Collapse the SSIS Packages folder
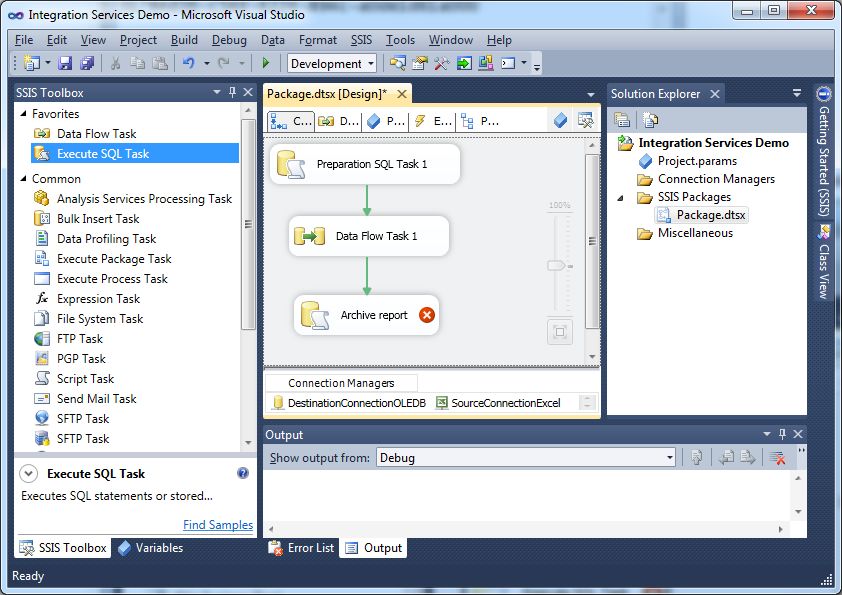The image size is (842, 595). point(621,198)
